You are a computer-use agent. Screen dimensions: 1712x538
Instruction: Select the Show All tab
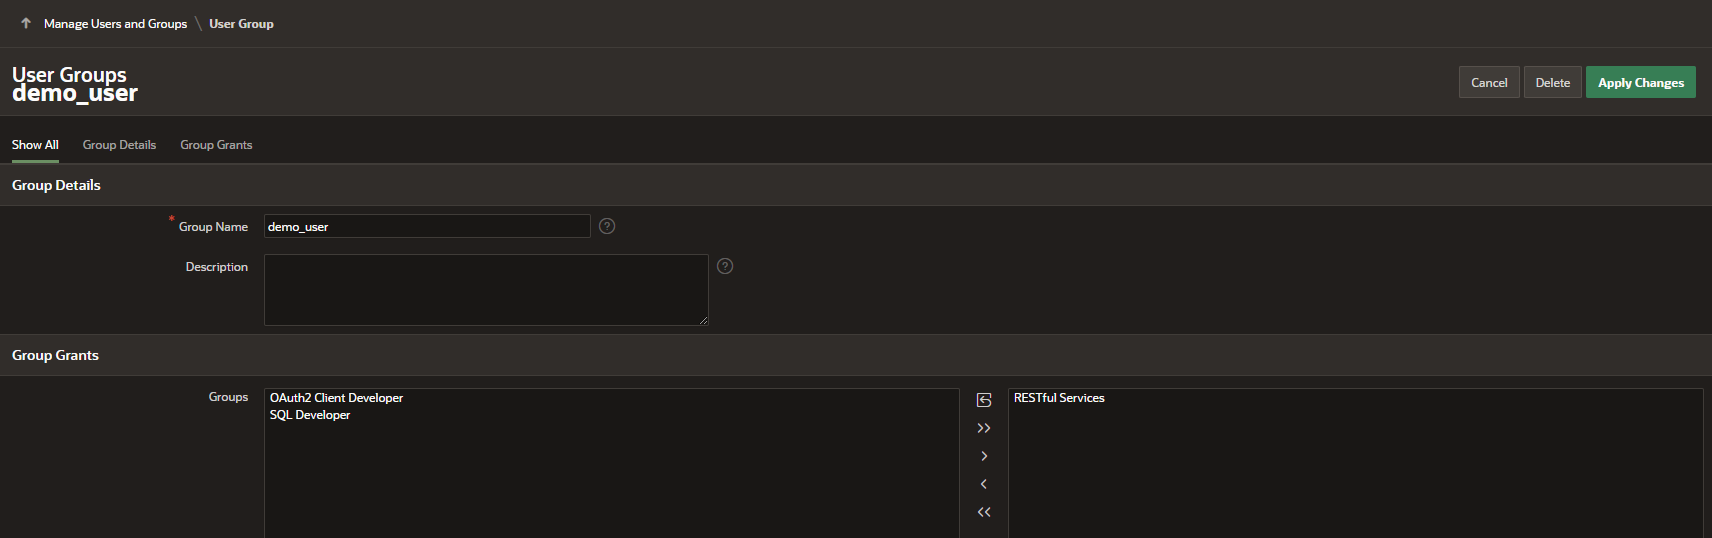click(x=35, y=145)
